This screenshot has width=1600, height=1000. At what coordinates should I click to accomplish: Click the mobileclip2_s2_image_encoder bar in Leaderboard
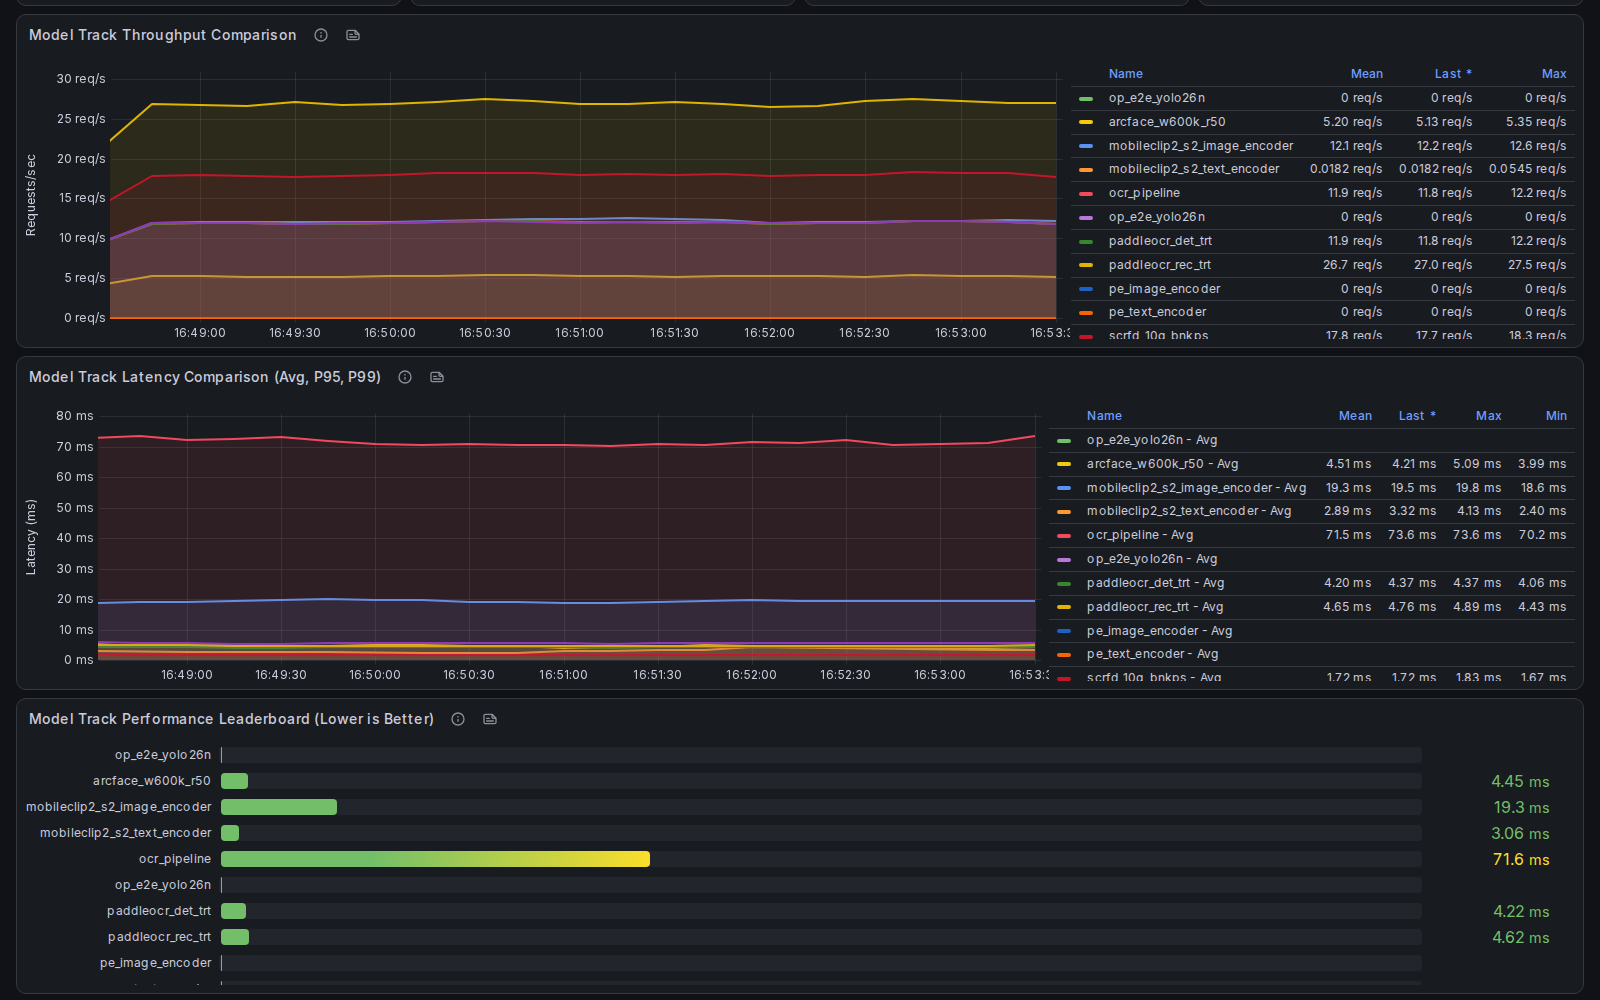(279, 807)
